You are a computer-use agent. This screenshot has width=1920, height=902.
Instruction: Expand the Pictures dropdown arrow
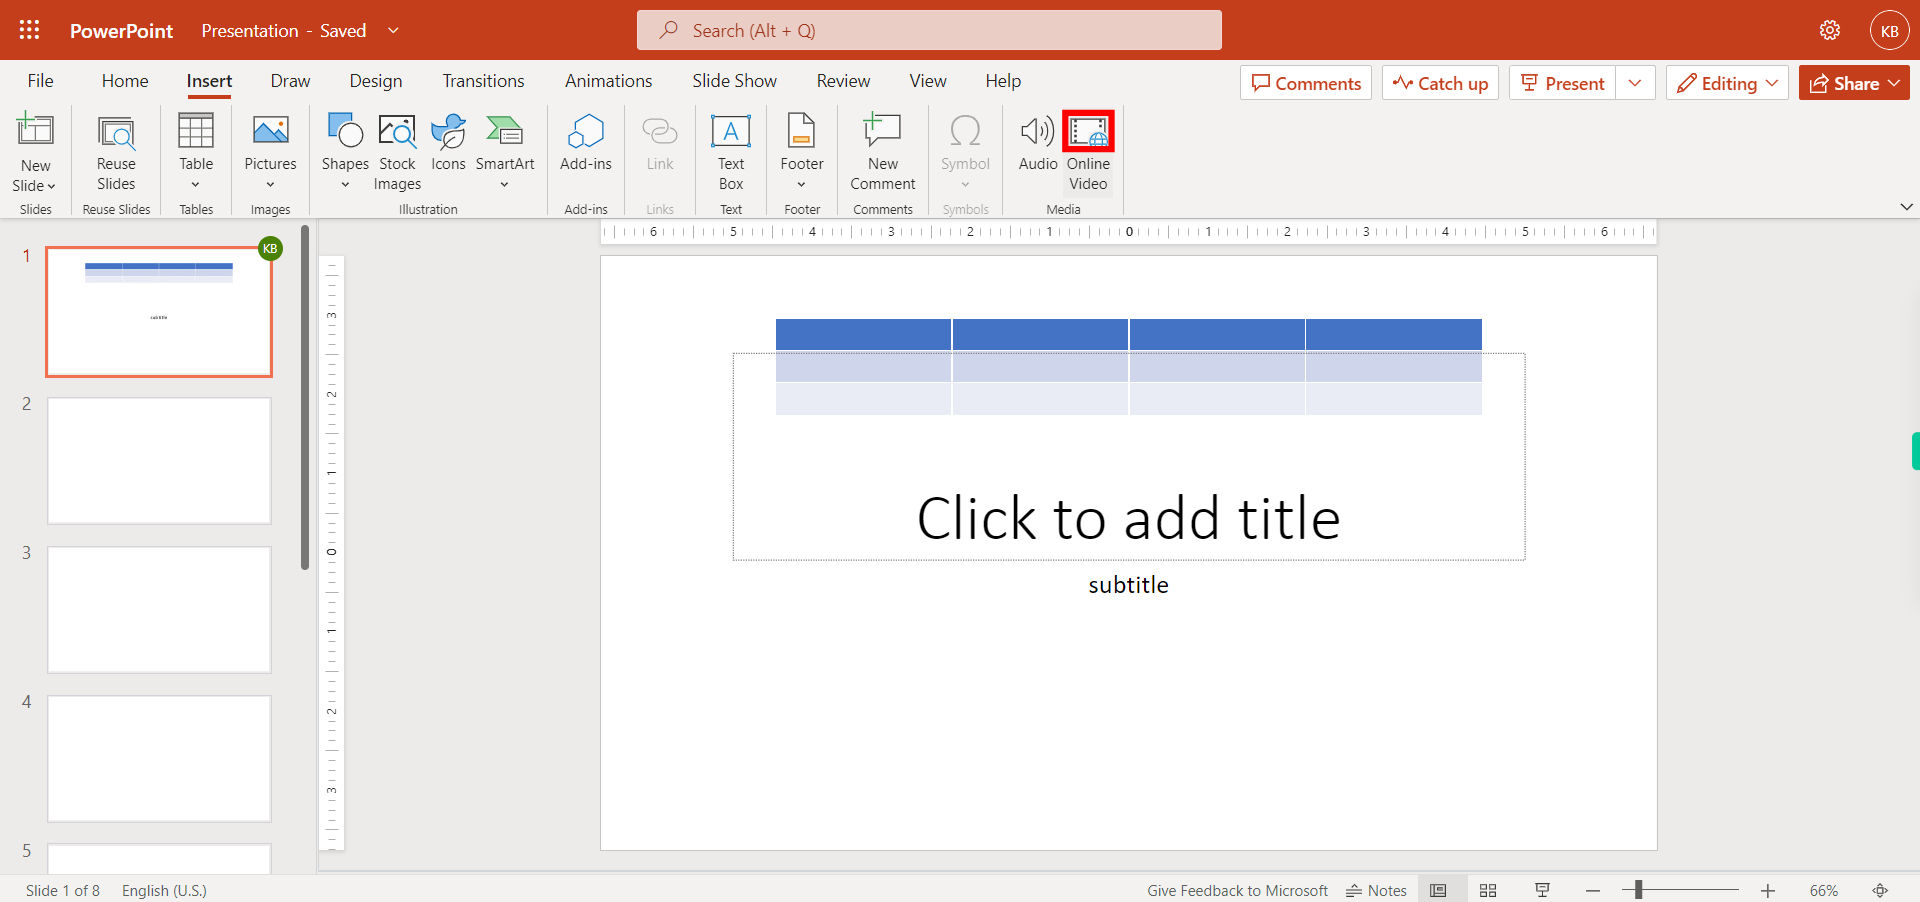click(x=270, y=185)
